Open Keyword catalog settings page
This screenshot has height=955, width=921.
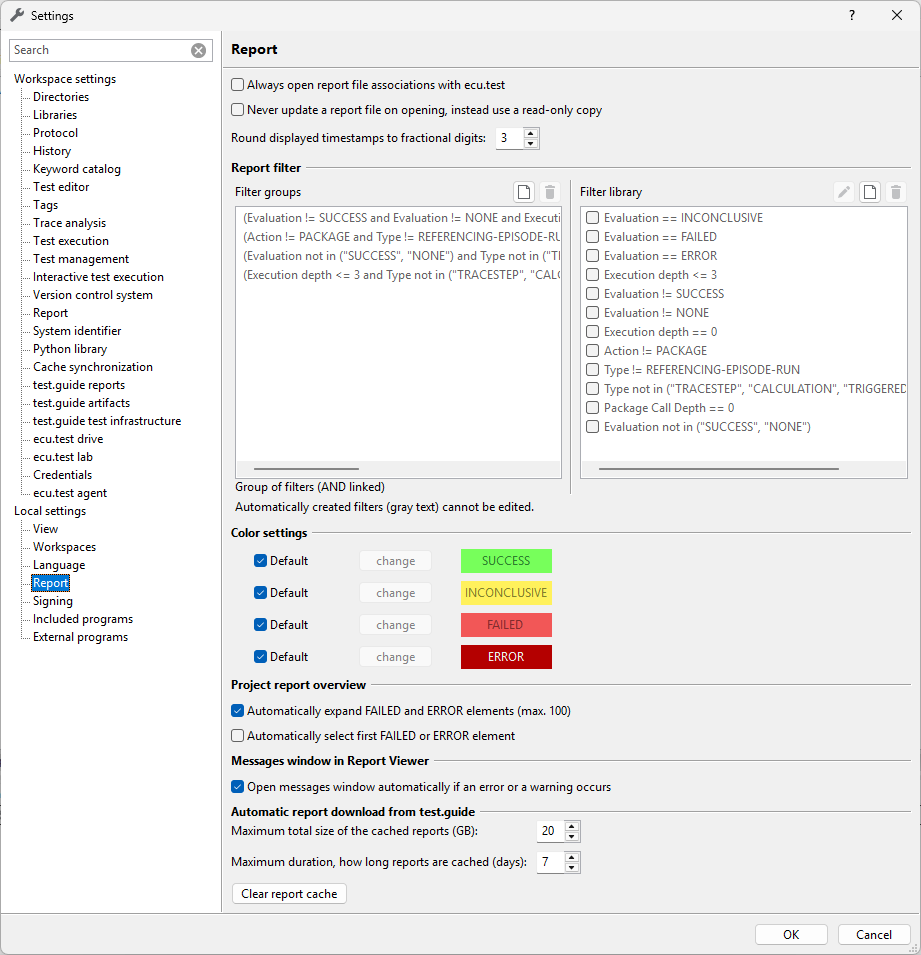point(77,169)
